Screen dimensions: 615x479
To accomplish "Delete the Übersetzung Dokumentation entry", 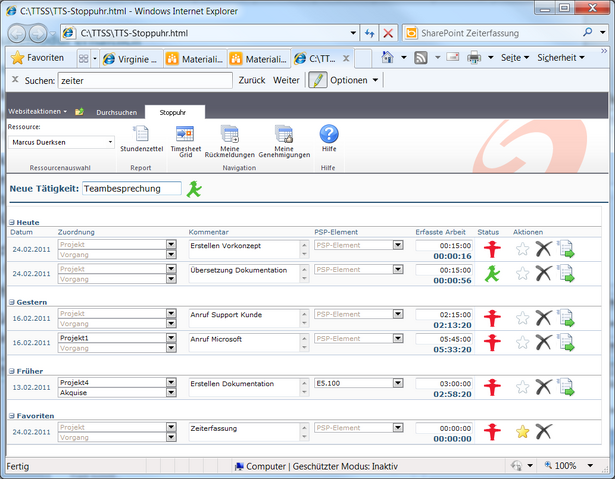I will tap(544, 273).
